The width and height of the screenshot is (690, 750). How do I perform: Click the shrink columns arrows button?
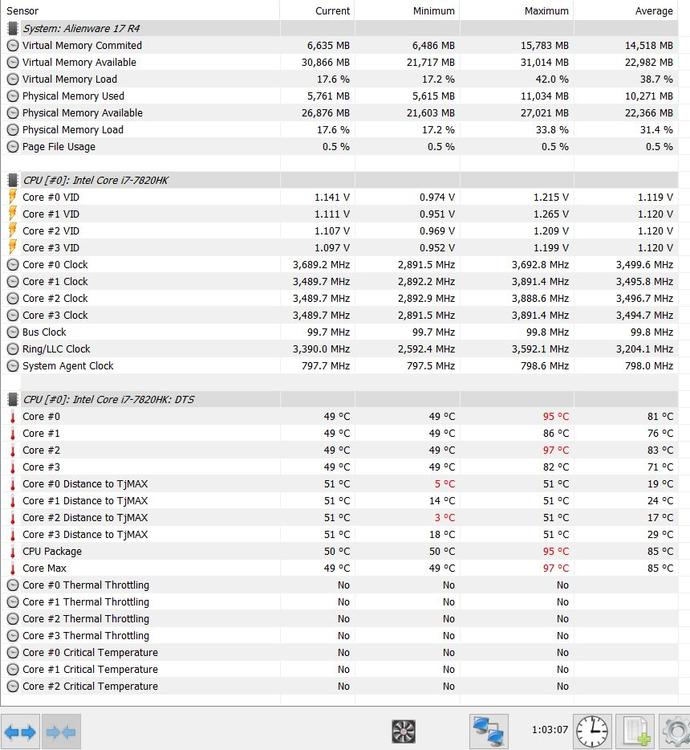pyautogui.click(x=61, y=732)
